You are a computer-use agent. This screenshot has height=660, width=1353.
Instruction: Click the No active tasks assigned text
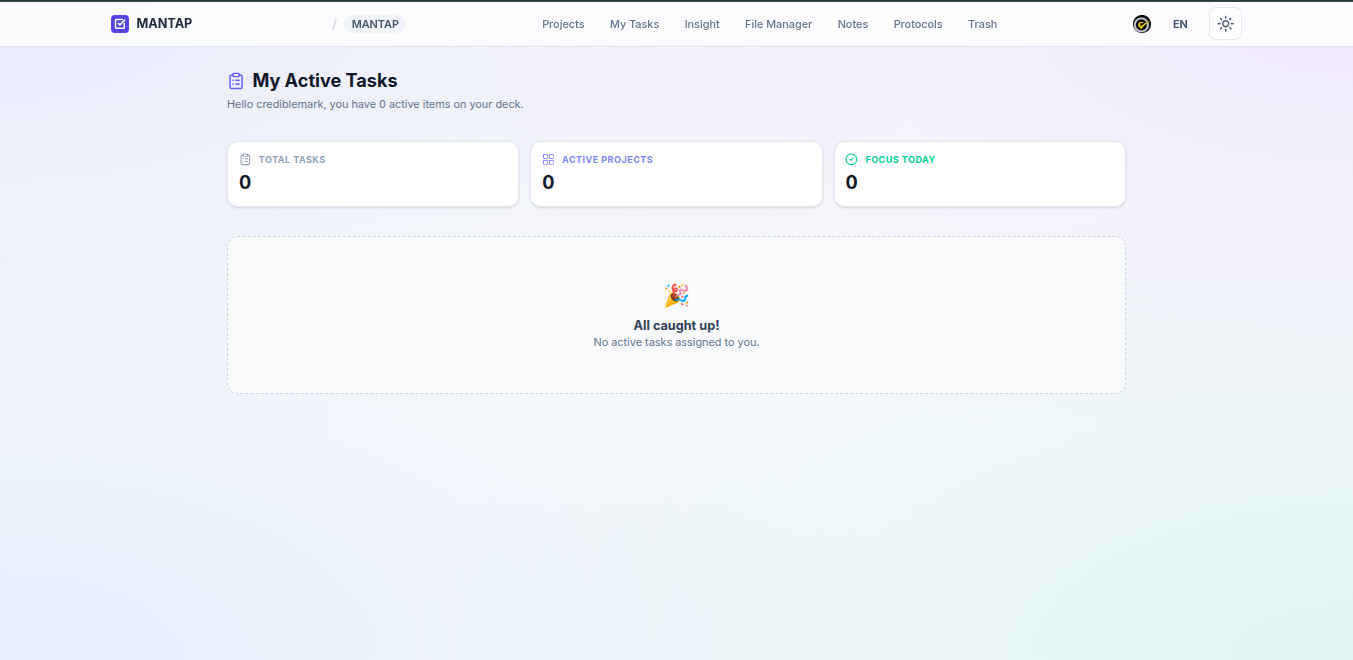676,342
